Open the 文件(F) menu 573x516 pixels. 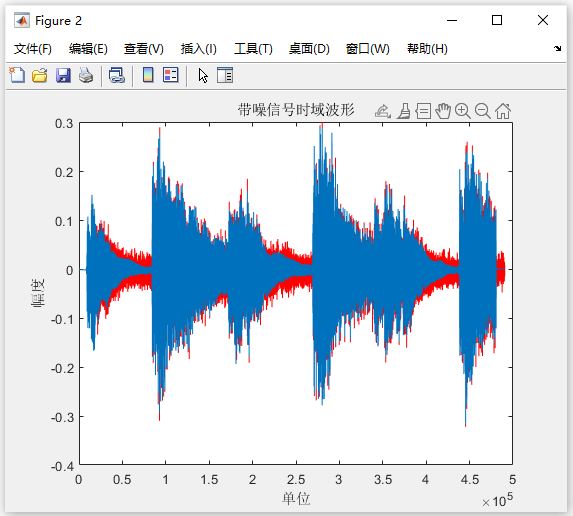click(x=33, y=49)
